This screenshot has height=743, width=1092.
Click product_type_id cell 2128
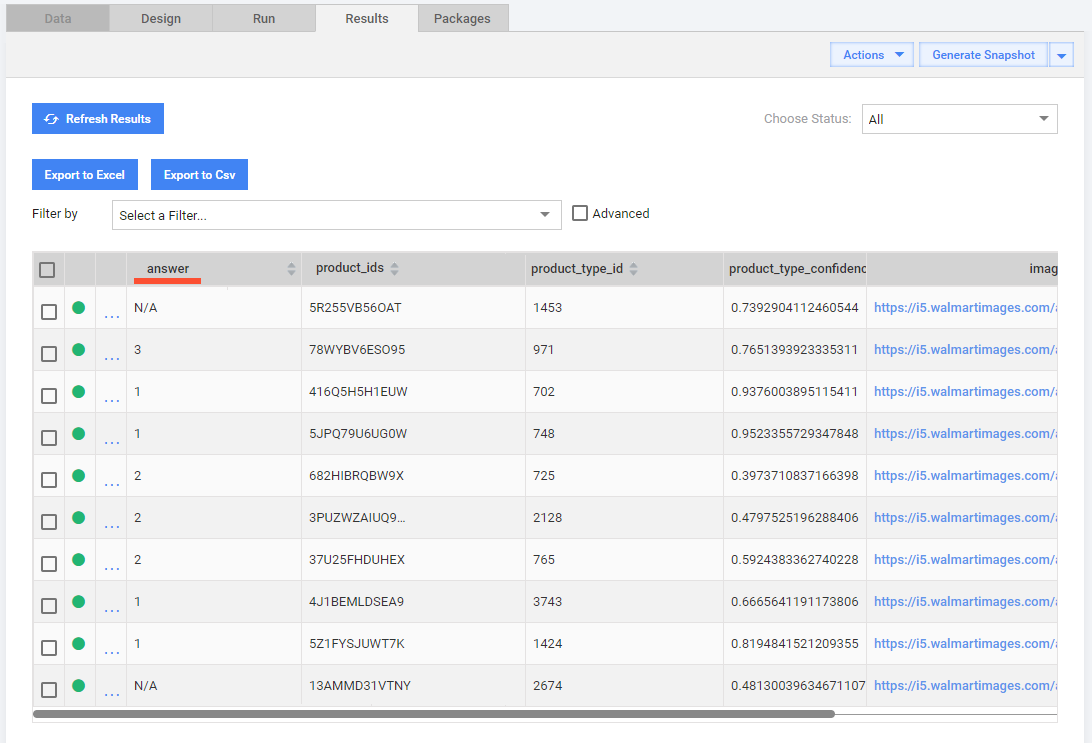(x=547, y=518)
